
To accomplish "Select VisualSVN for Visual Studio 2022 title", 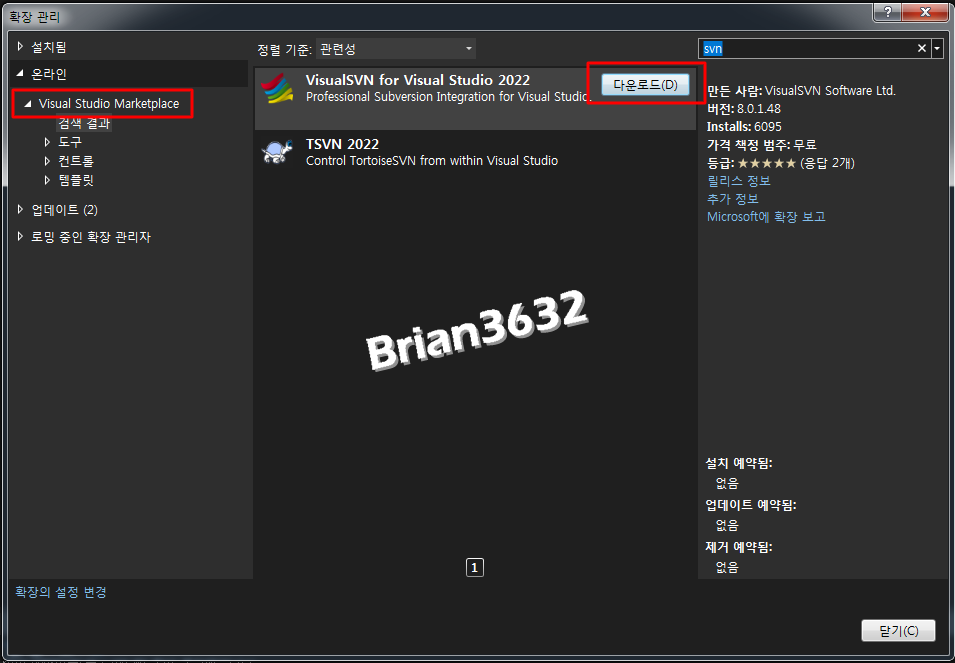I will coord(418,80).
